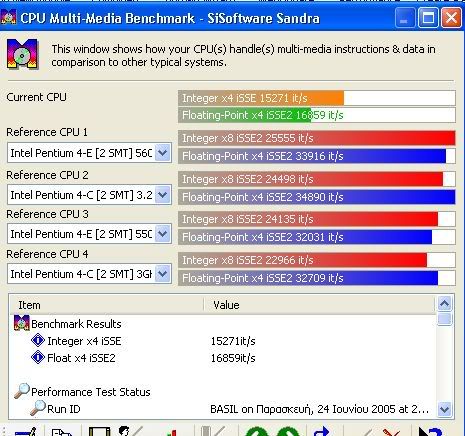Click the context help pointer icon in the bottom toolbar
The width and height of the screenshot is (465, 436).
pos(430,431)
